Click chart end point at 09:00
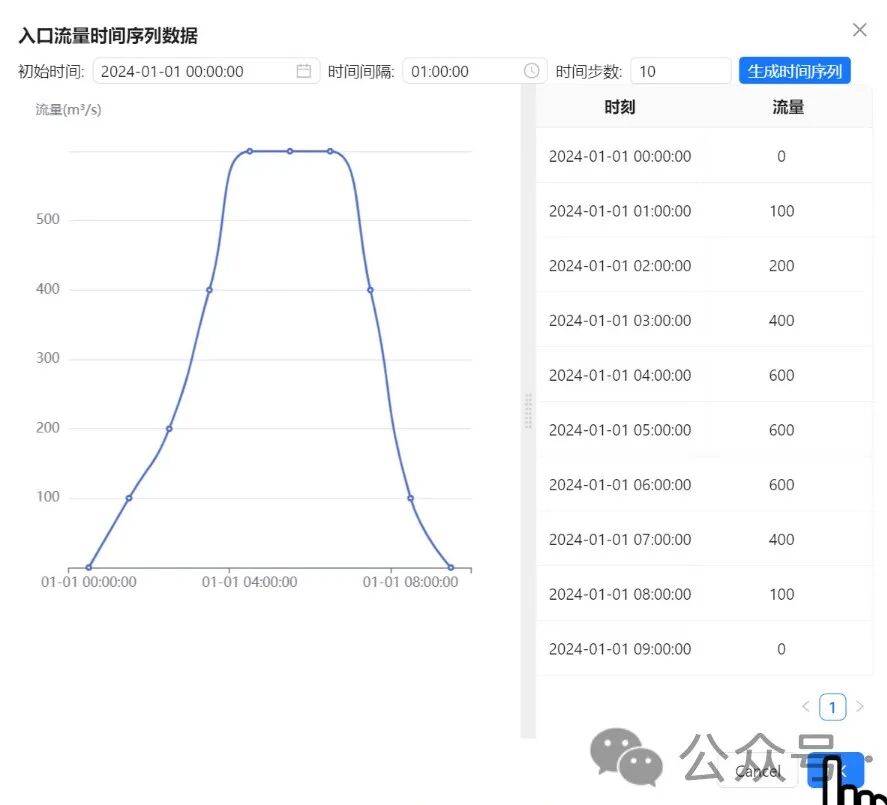887x805 pixels. (x=451, y=567)
